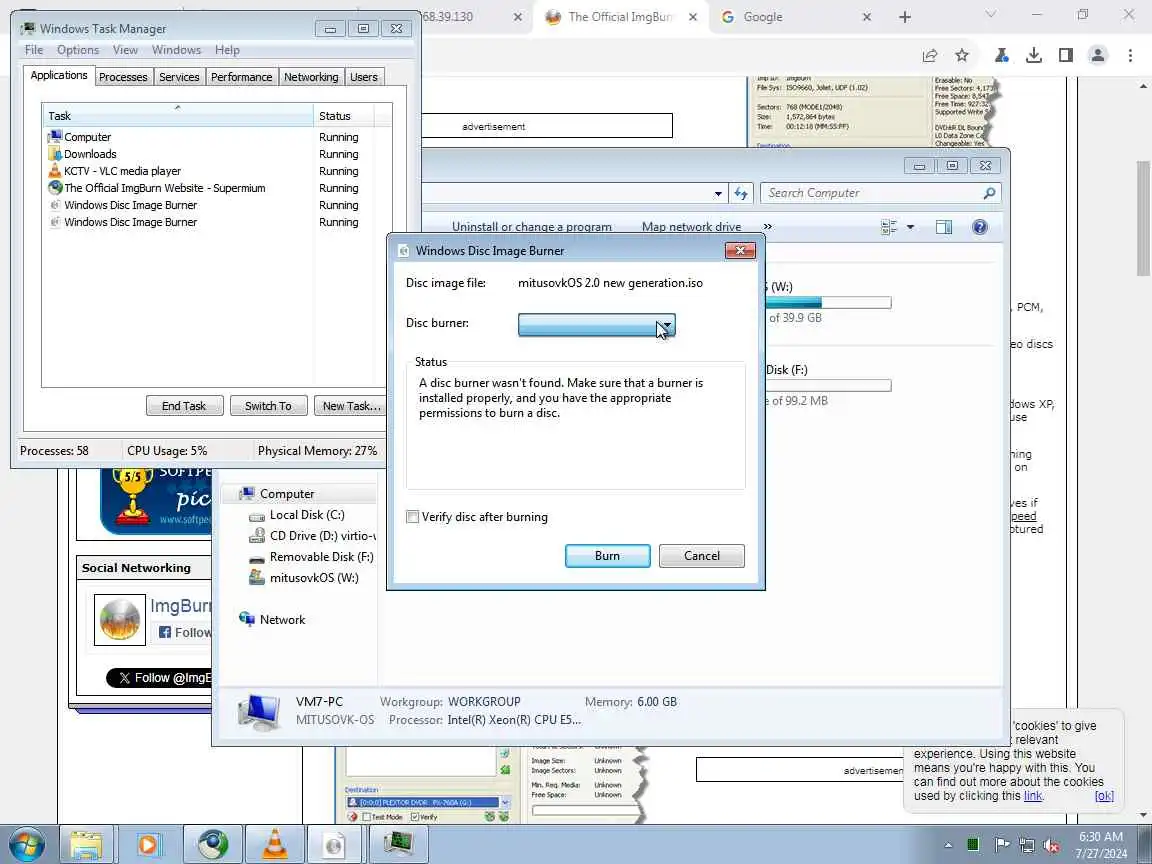Show more Explorer toolbar commands chevron

[x=768, y=226]
